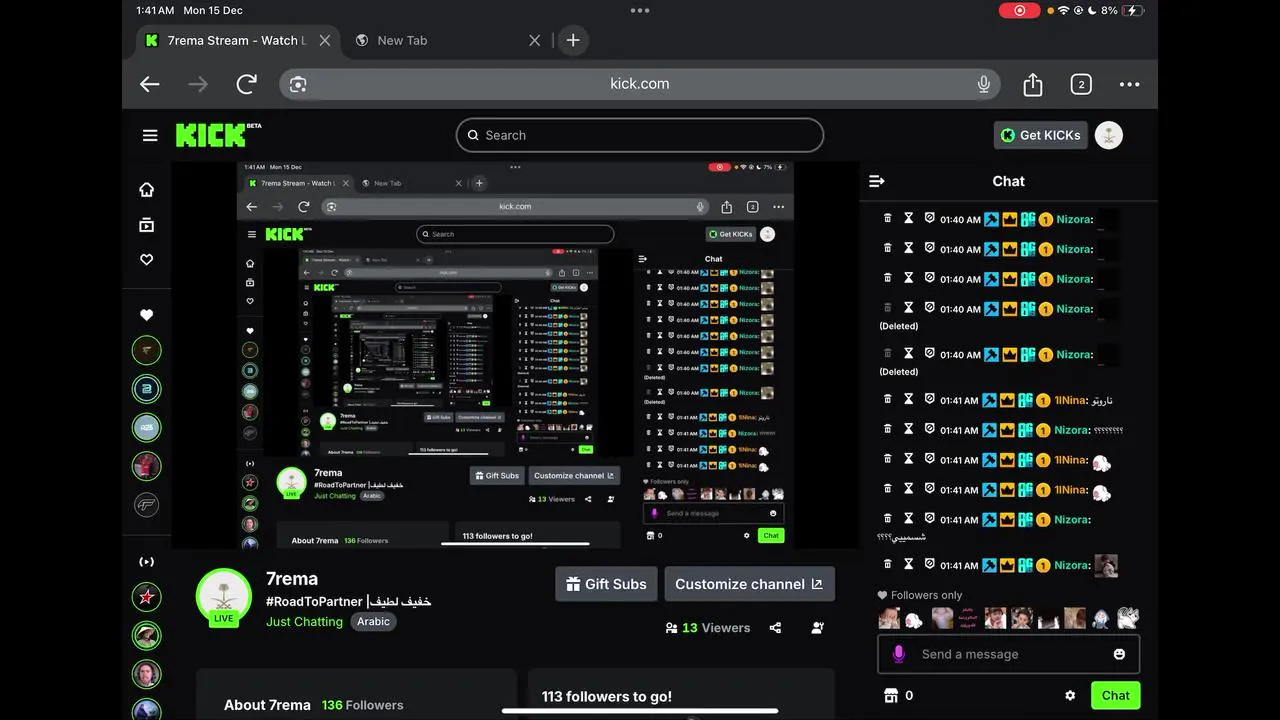Tap voice search mic in address bar
The width and height of the screenshot is (1280, 720).
(x=984, y=84)
